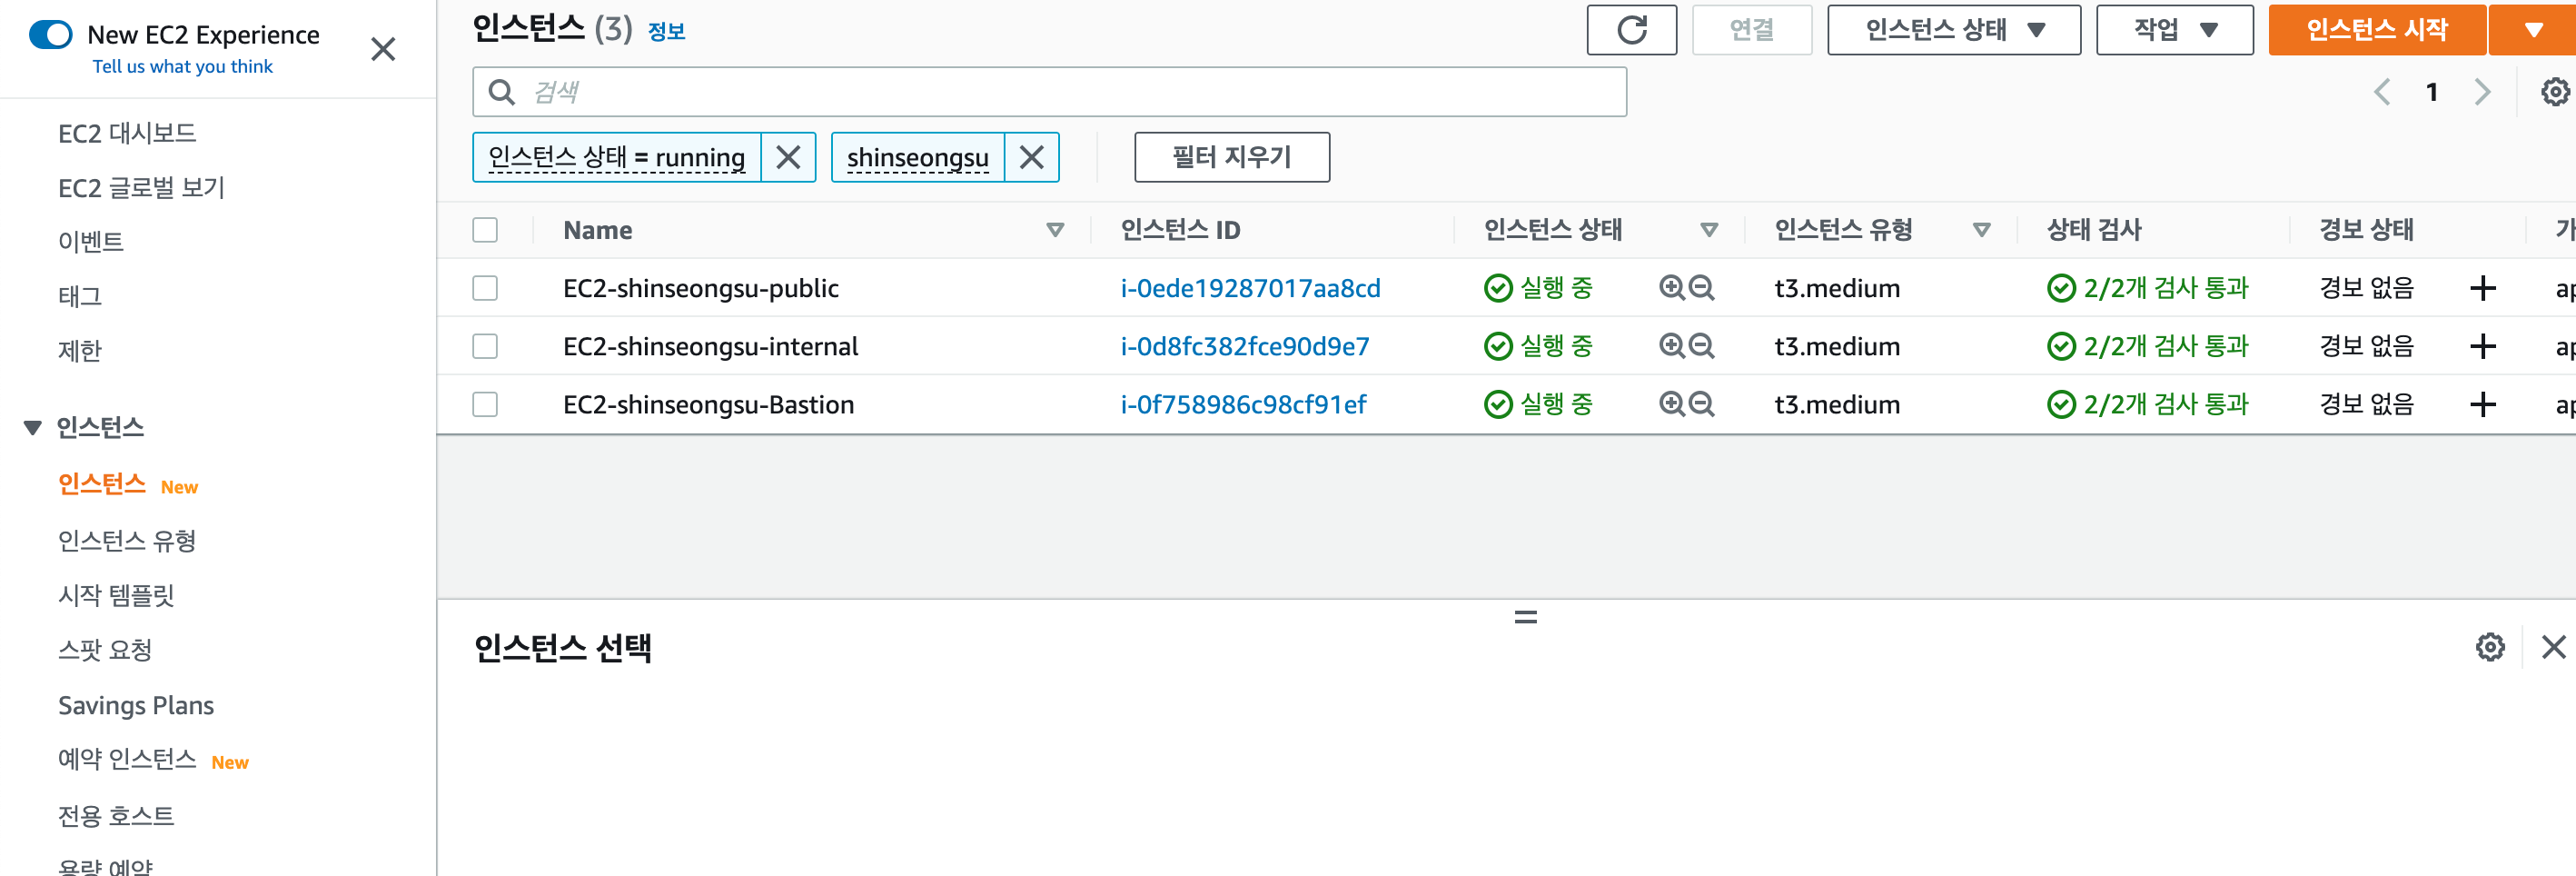Sort by the Name column arrow
The width and height of the screenshot is (2576, 876).
[1054, 230]
